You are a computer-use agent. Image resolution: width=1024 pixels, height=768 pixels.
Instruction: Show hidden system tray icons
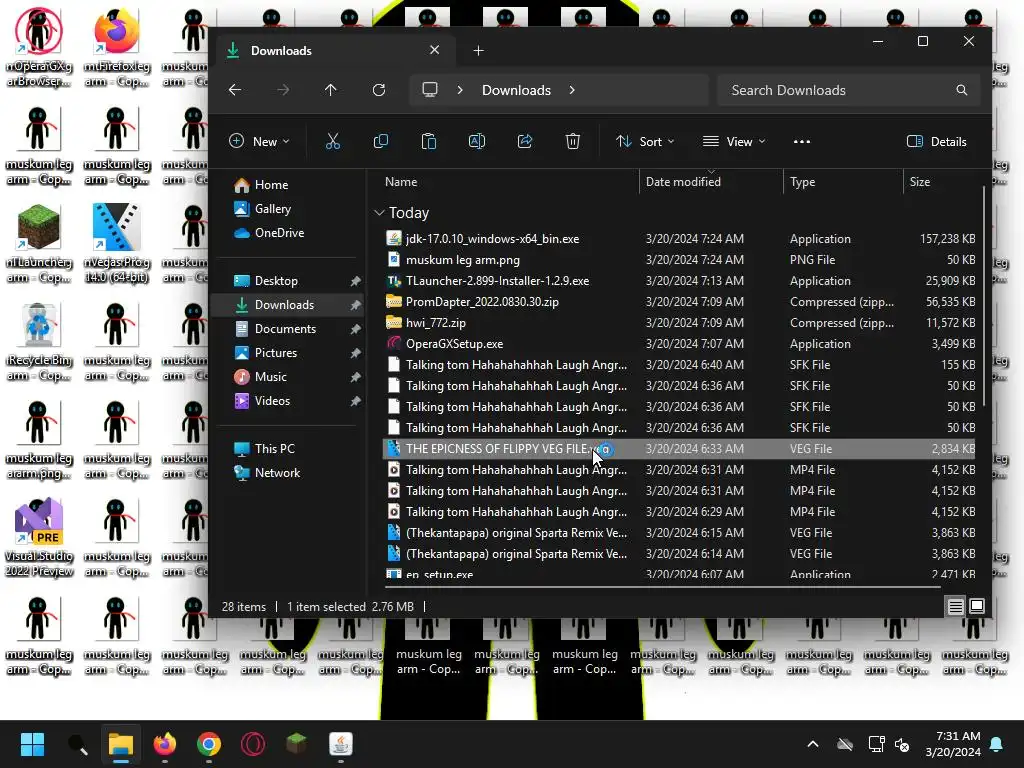point(813,744)
